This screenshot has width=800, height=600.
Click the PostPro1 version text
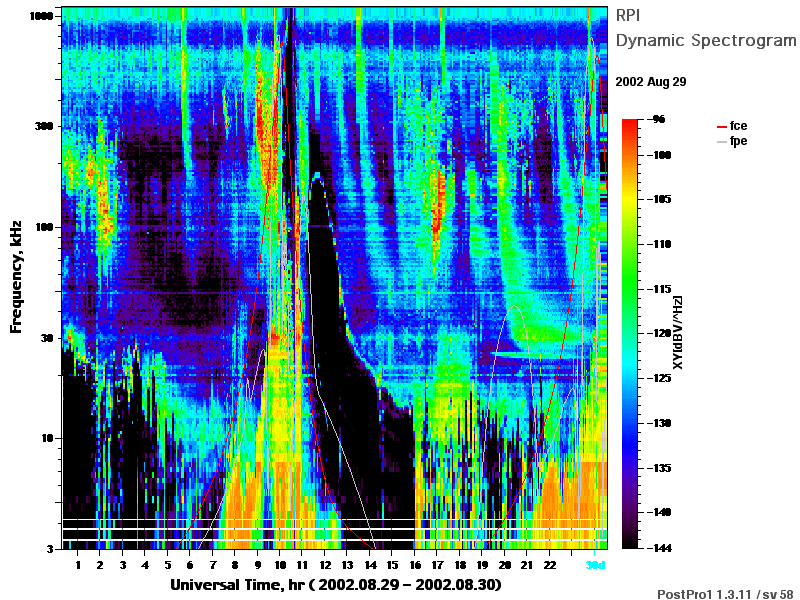725,593
